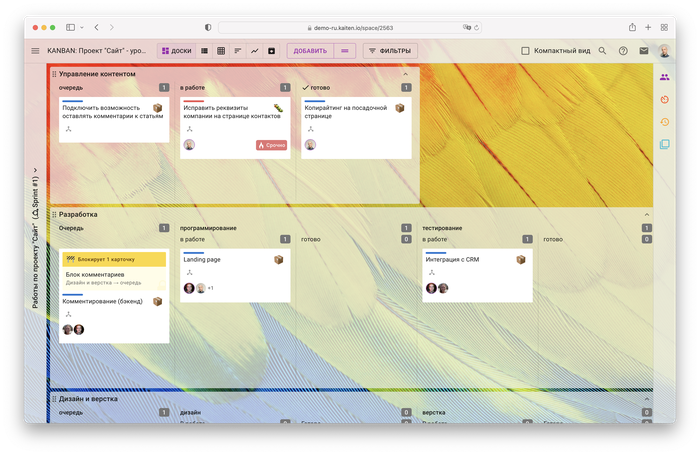Switch to the list view icon
Viewport: 700px width, 455px height.
(204, 50)
